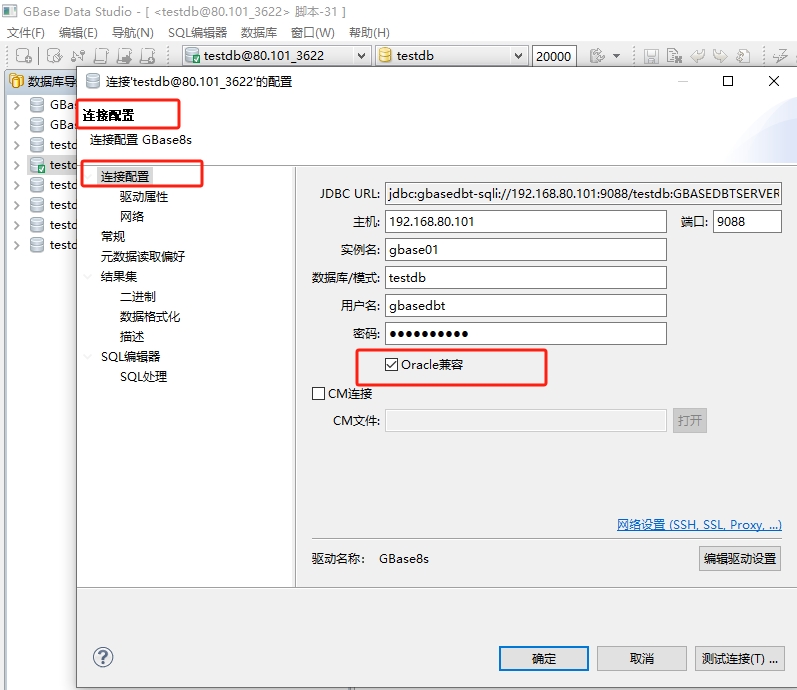The height and width of the screenshot is (690, 797).
Task: Select the 描述 tree item
Action: click(132, 337)
